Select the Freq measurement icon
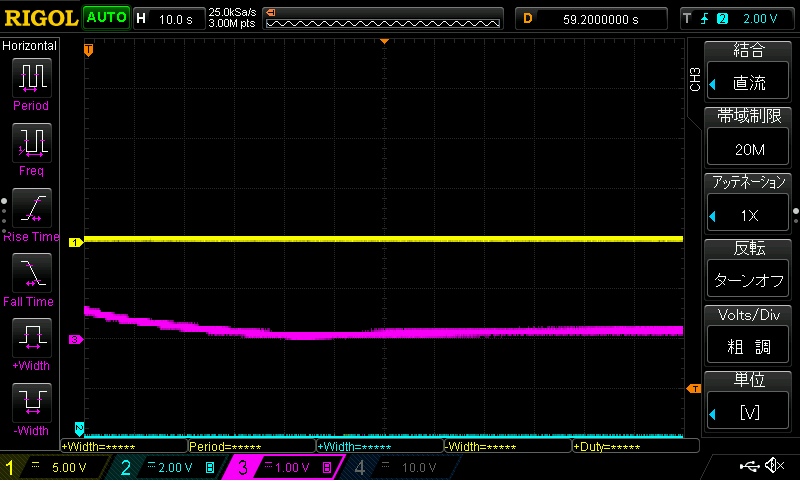Screen dimensions: 800x480 coord(32,143)
